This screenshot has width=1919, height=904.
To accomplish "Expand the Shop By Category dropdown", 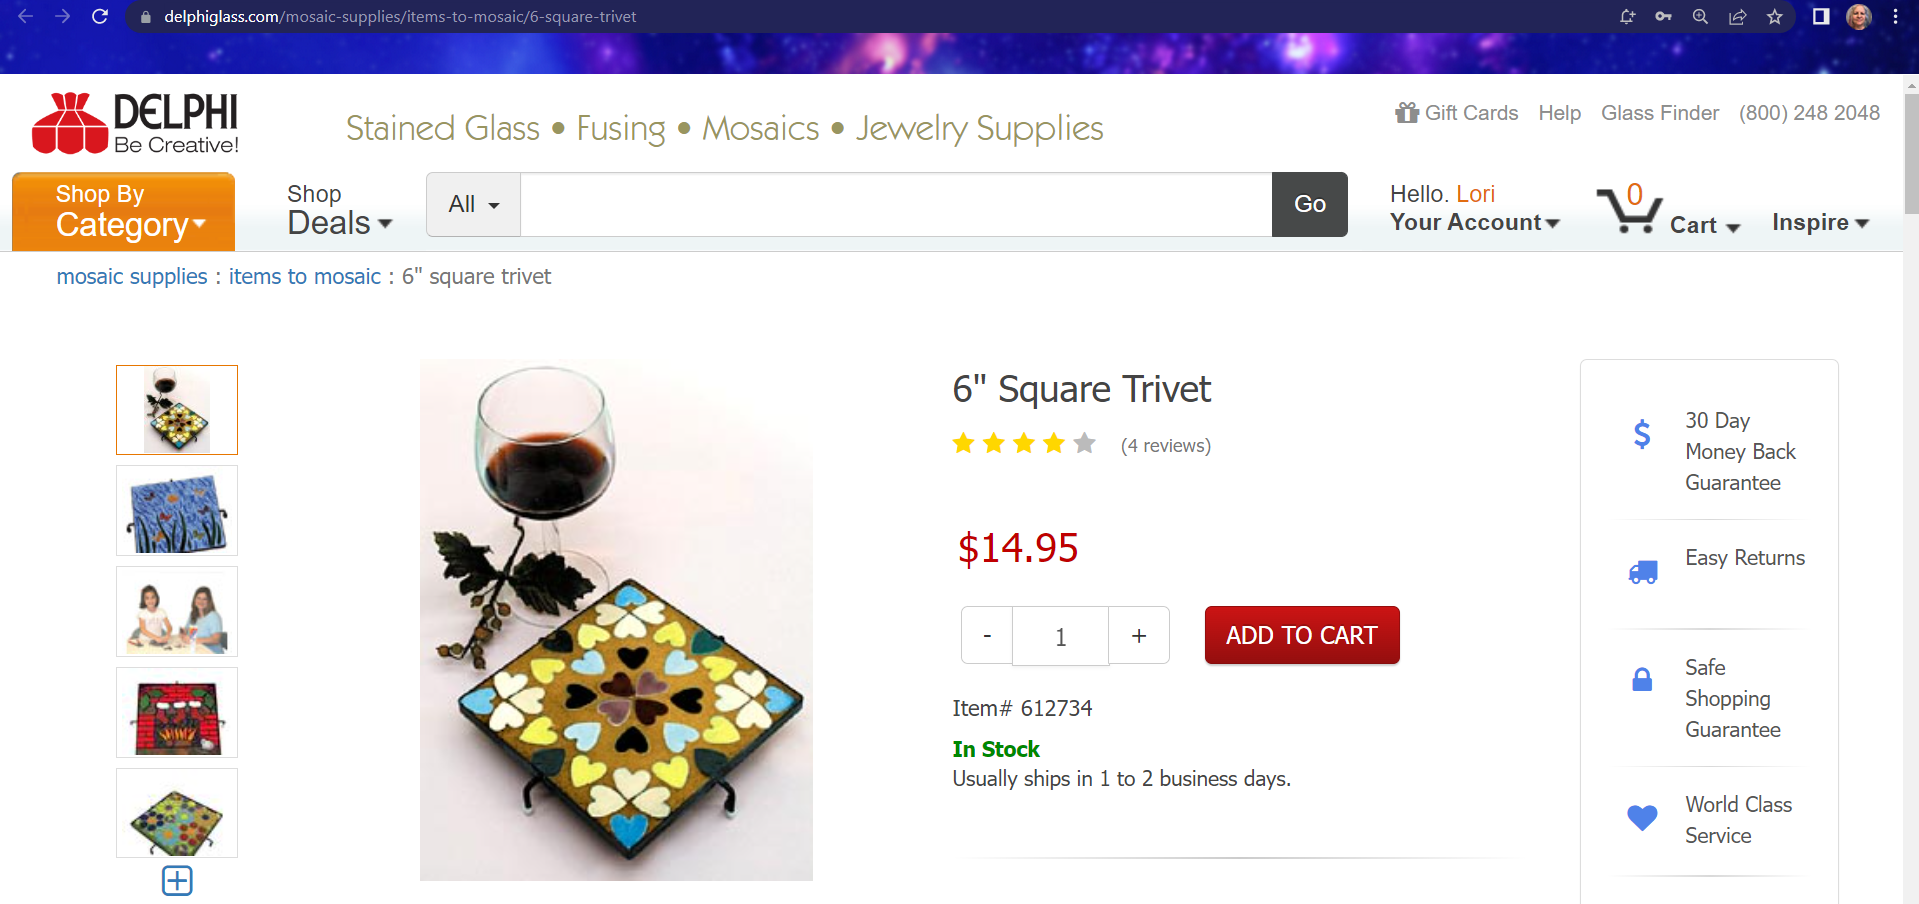I will point(124,211).
